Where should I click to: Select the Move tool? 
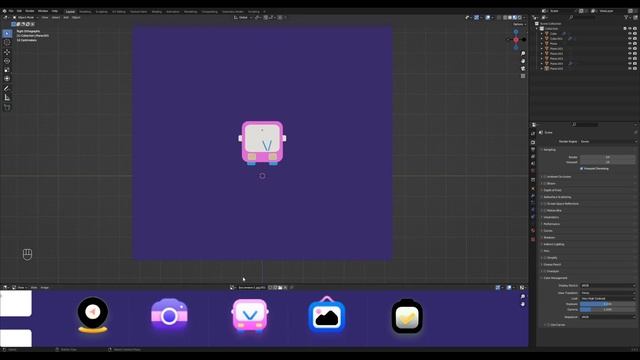click(7, 52)
